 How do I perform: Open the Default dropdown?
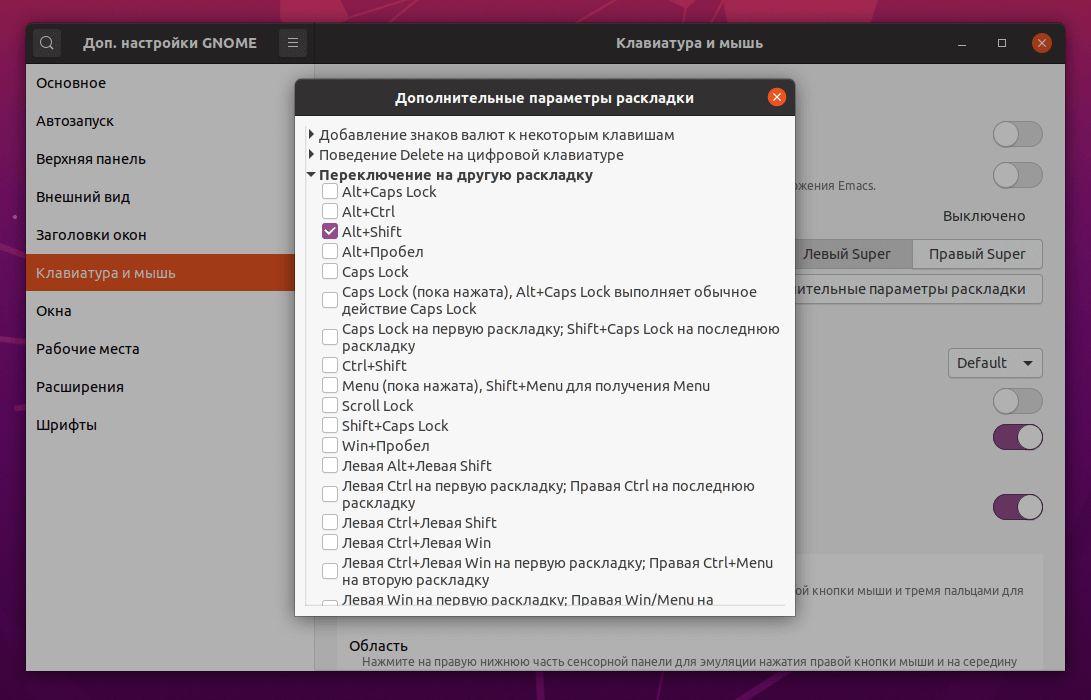[995, 363]
